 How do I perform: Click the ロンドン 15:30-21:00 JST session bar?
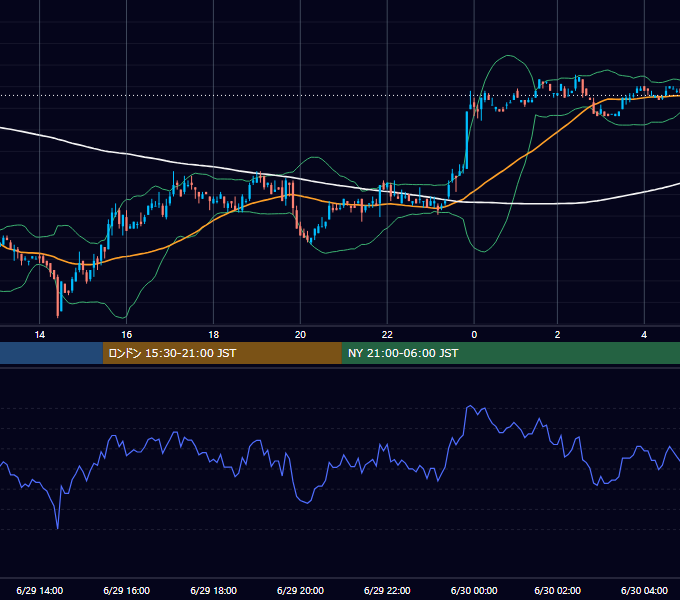222,353
